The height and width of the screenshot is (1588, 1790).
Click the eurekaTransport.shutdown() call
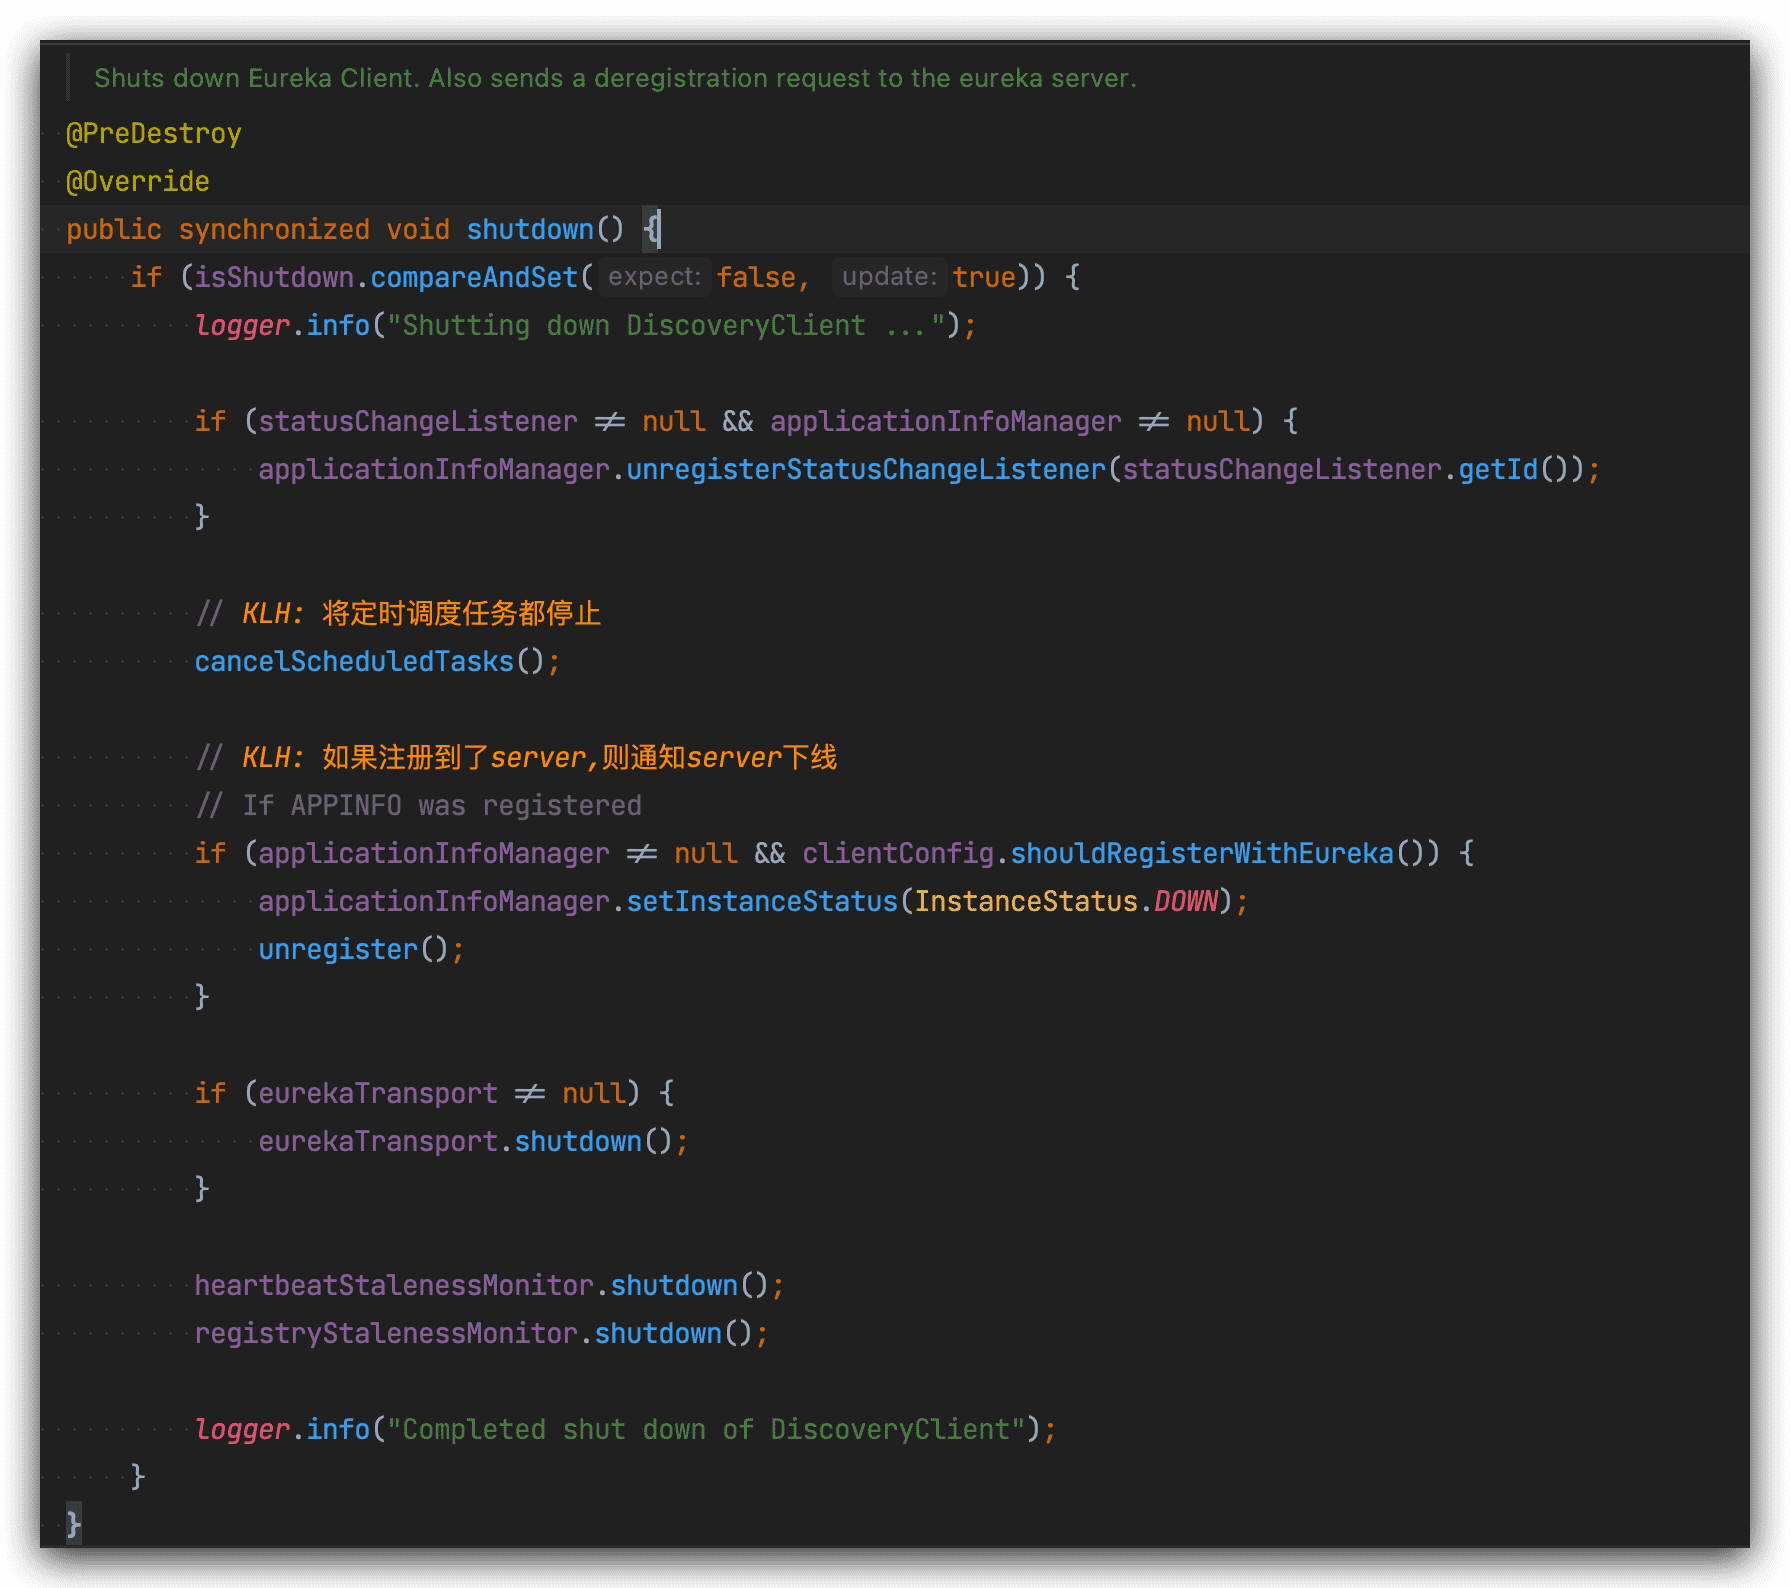click(465, 1141)
